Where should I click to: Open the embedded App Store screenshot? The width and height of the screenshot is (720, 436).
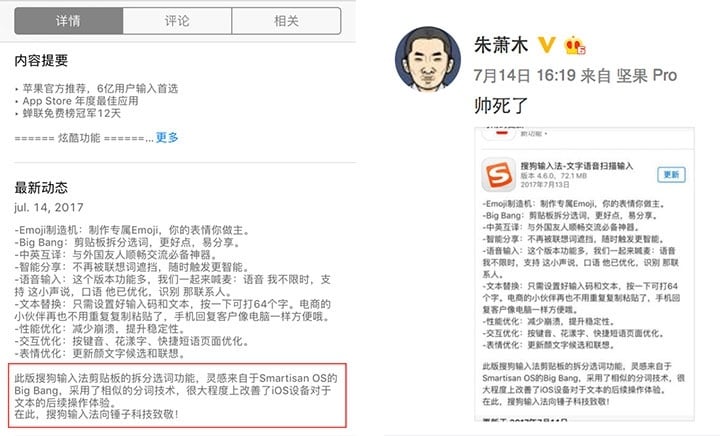(584, 274)
